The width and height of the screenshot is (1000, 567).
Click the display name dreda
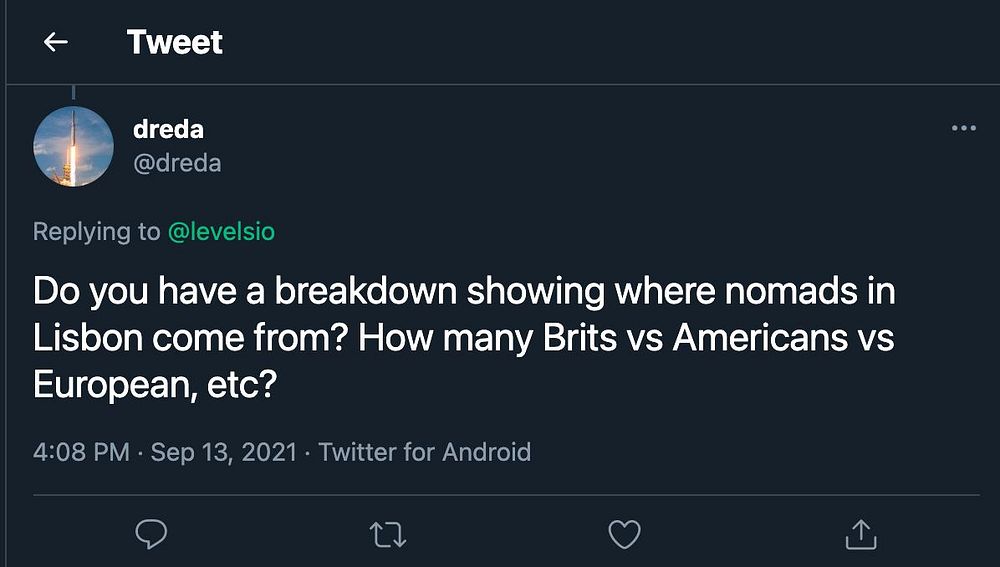[168, 128]
